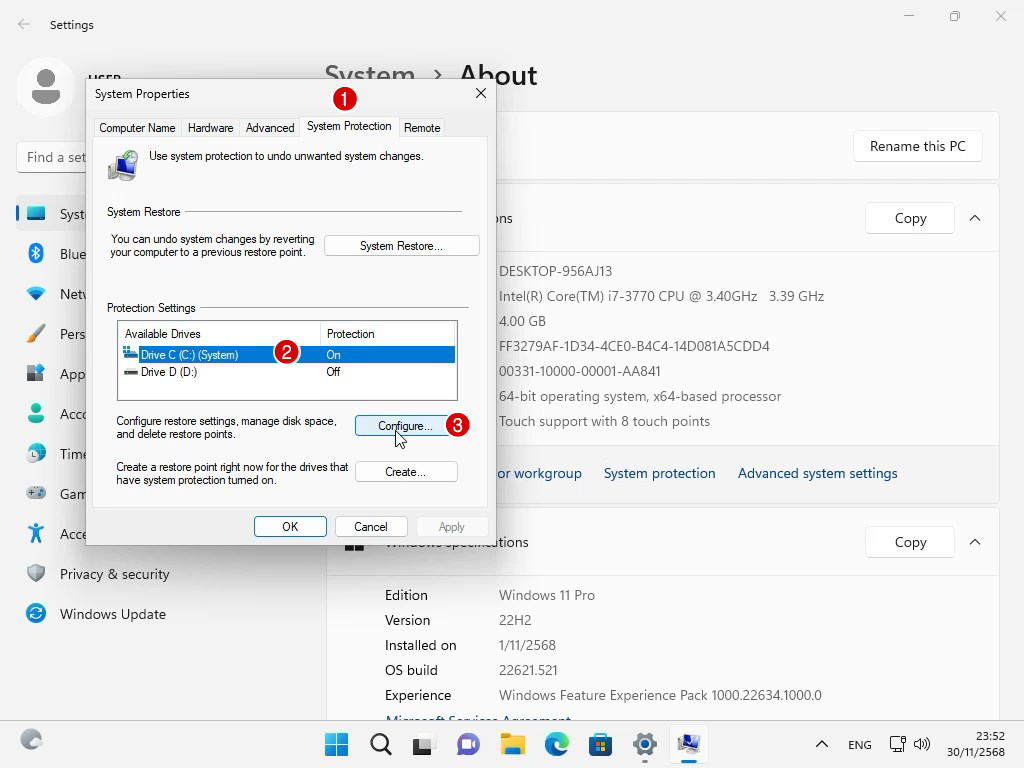Image resolution: width=1024 pixels, height=768 pixels.
Task: Click the Privacy & security shield icon
Action: click(x=36, y=574)
